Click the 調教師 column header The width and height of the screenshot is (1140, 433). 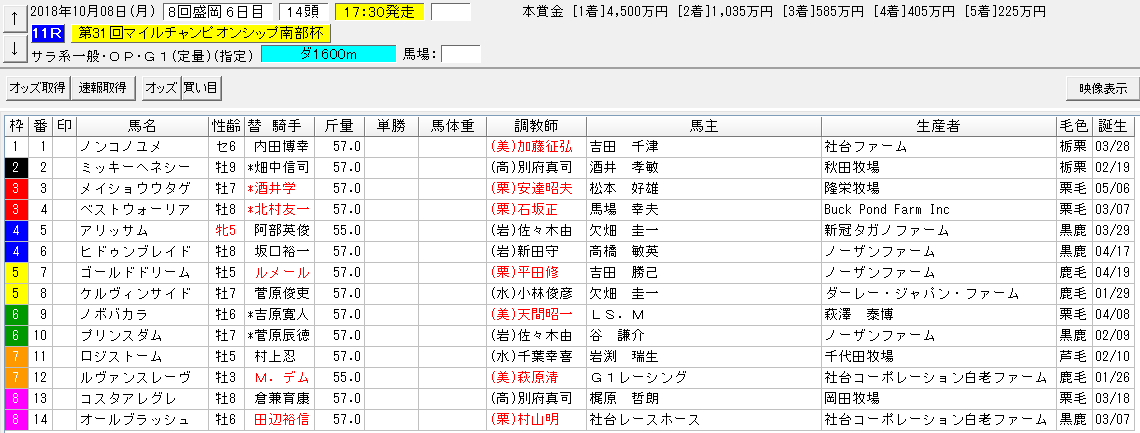[x=536, y=126]
